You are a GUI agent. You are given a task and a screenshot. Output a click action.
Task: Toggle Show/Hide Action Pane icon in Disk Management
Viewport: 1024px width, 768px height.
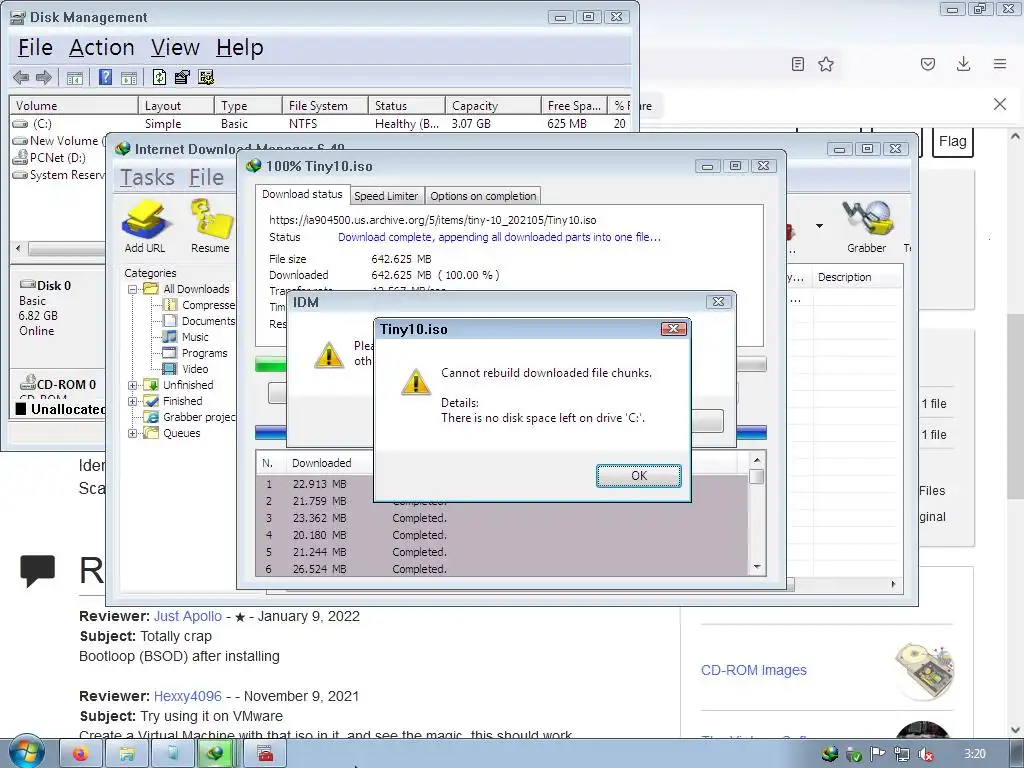[129, 78]
